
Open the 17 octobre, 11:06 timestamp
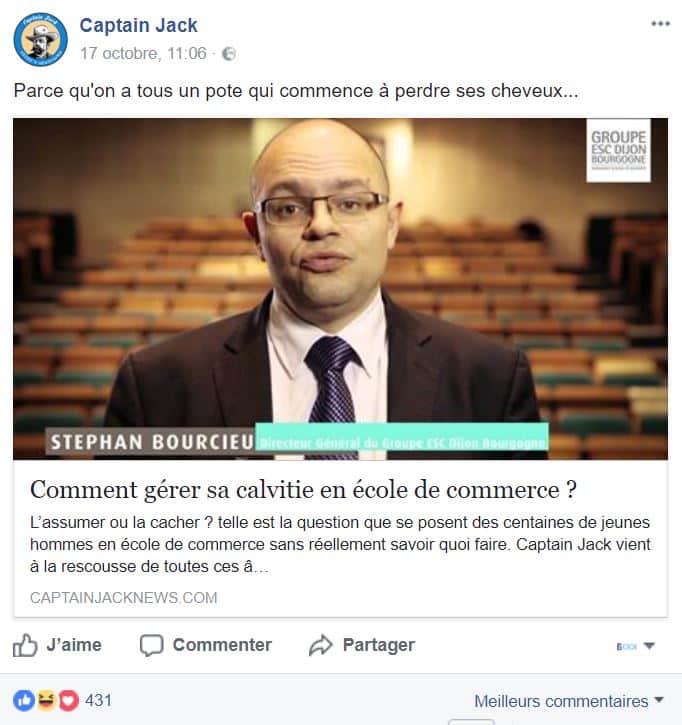143,54
